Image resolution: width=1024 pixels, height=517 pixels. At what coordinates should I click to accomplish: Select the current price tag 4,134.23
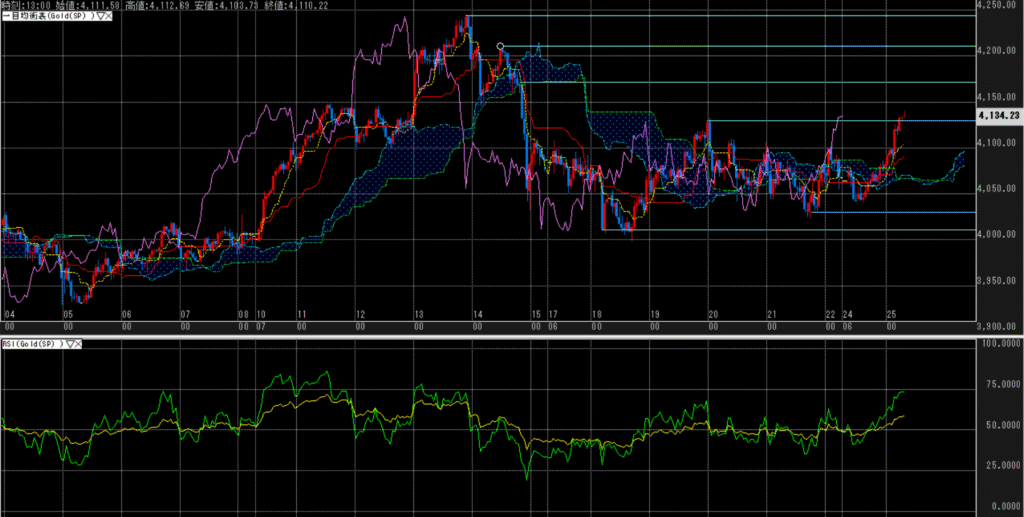tap(999, 116)
